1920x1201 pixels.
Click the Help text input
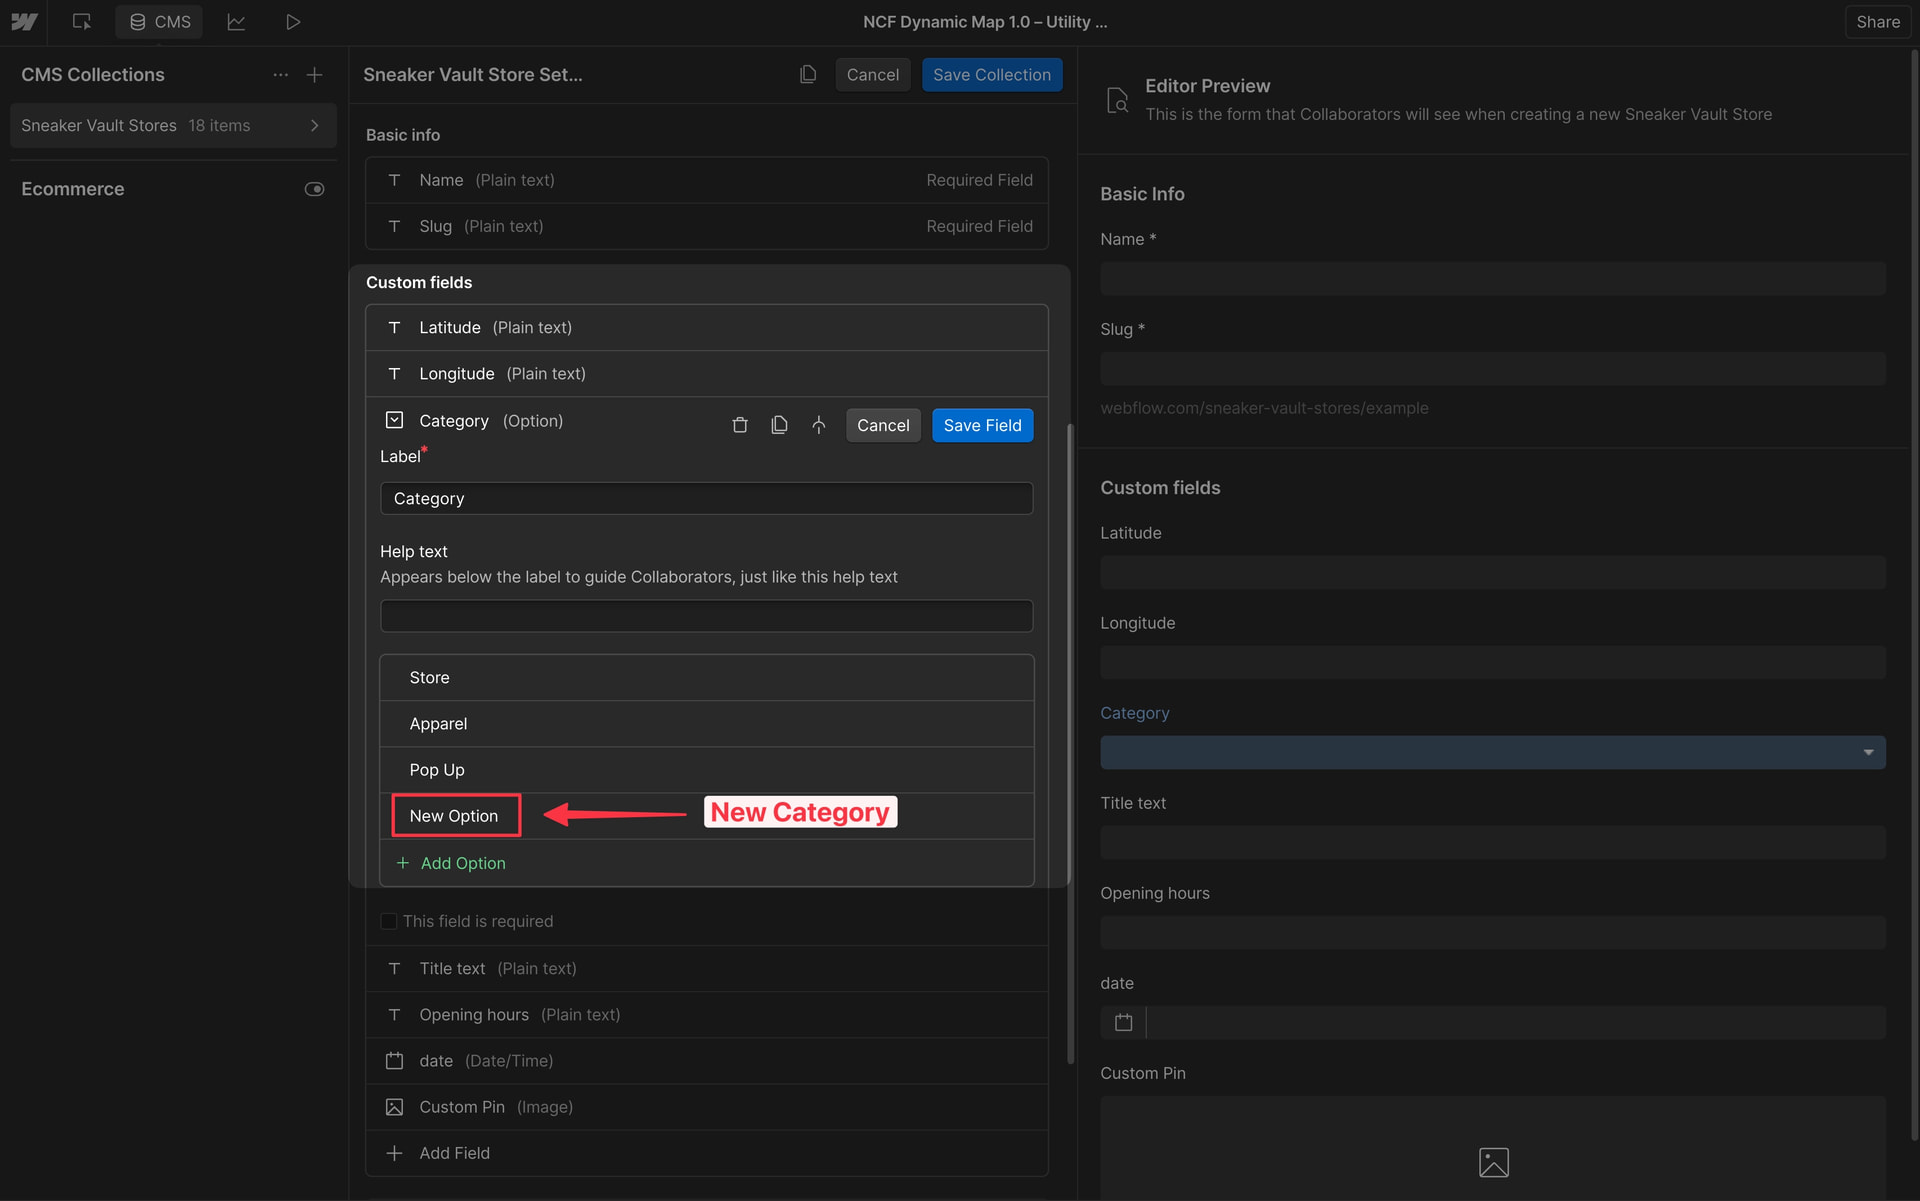tap(707, 616)
